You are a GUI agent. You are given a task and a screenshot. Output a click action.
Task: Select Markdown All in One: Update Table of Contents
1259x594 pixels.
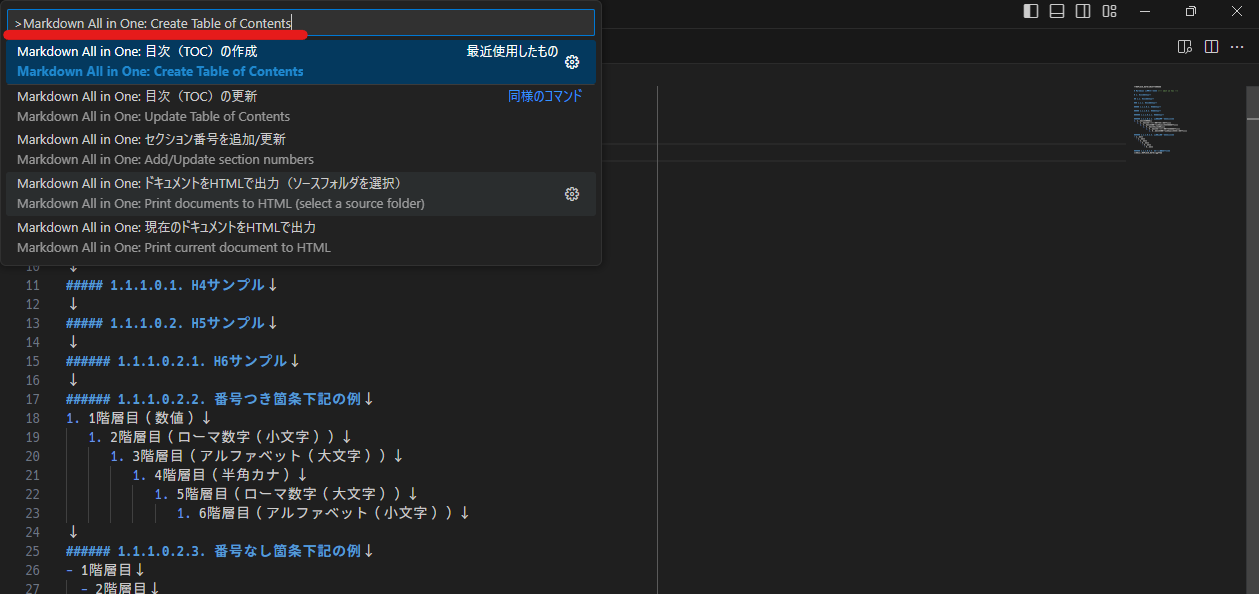(x=300, y=106)
